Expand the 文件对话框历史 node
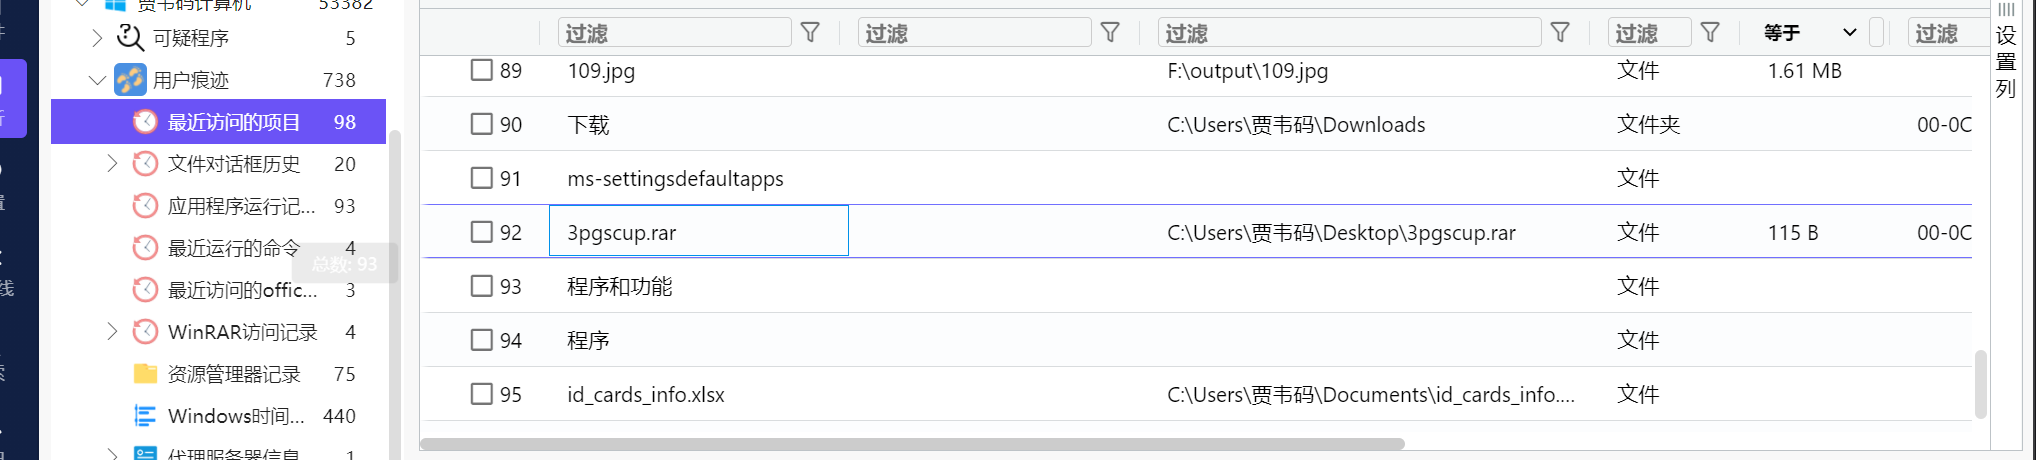Viewport: 2036px width, 460px height. point(112,164)
